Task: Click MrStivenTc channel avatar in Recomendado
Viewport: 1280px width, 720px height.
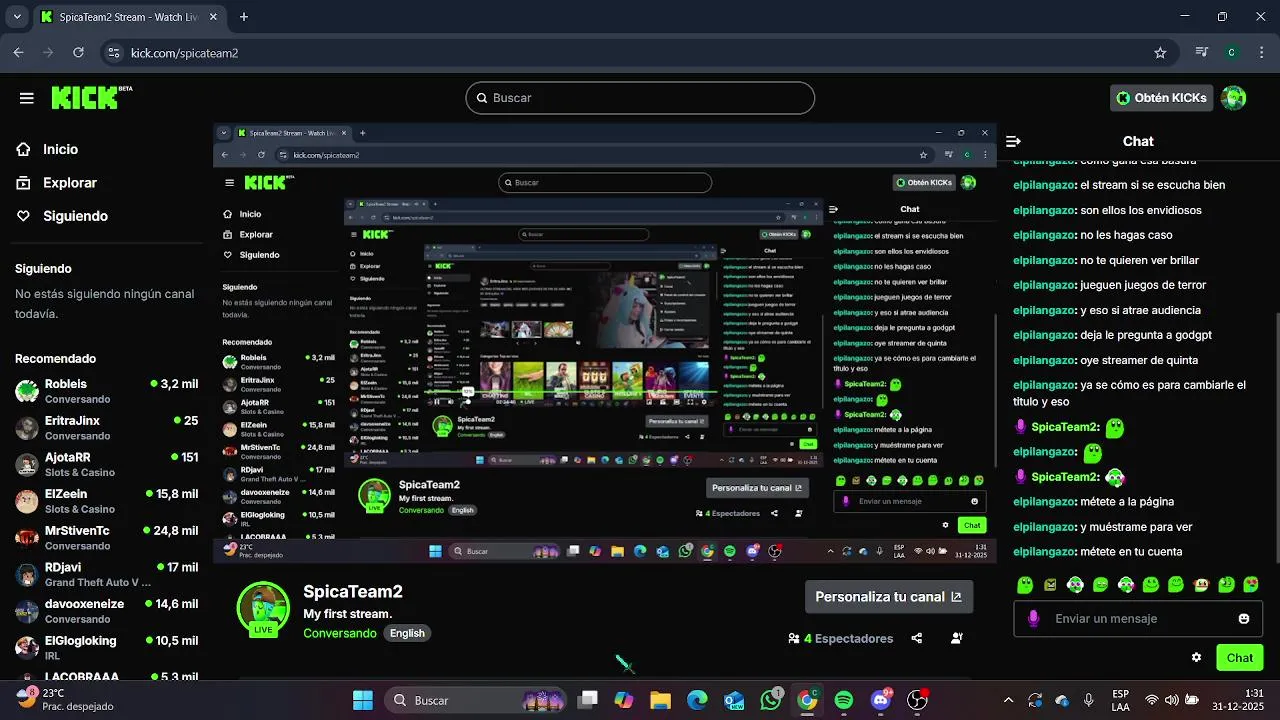Action: [x=27, y=538]
